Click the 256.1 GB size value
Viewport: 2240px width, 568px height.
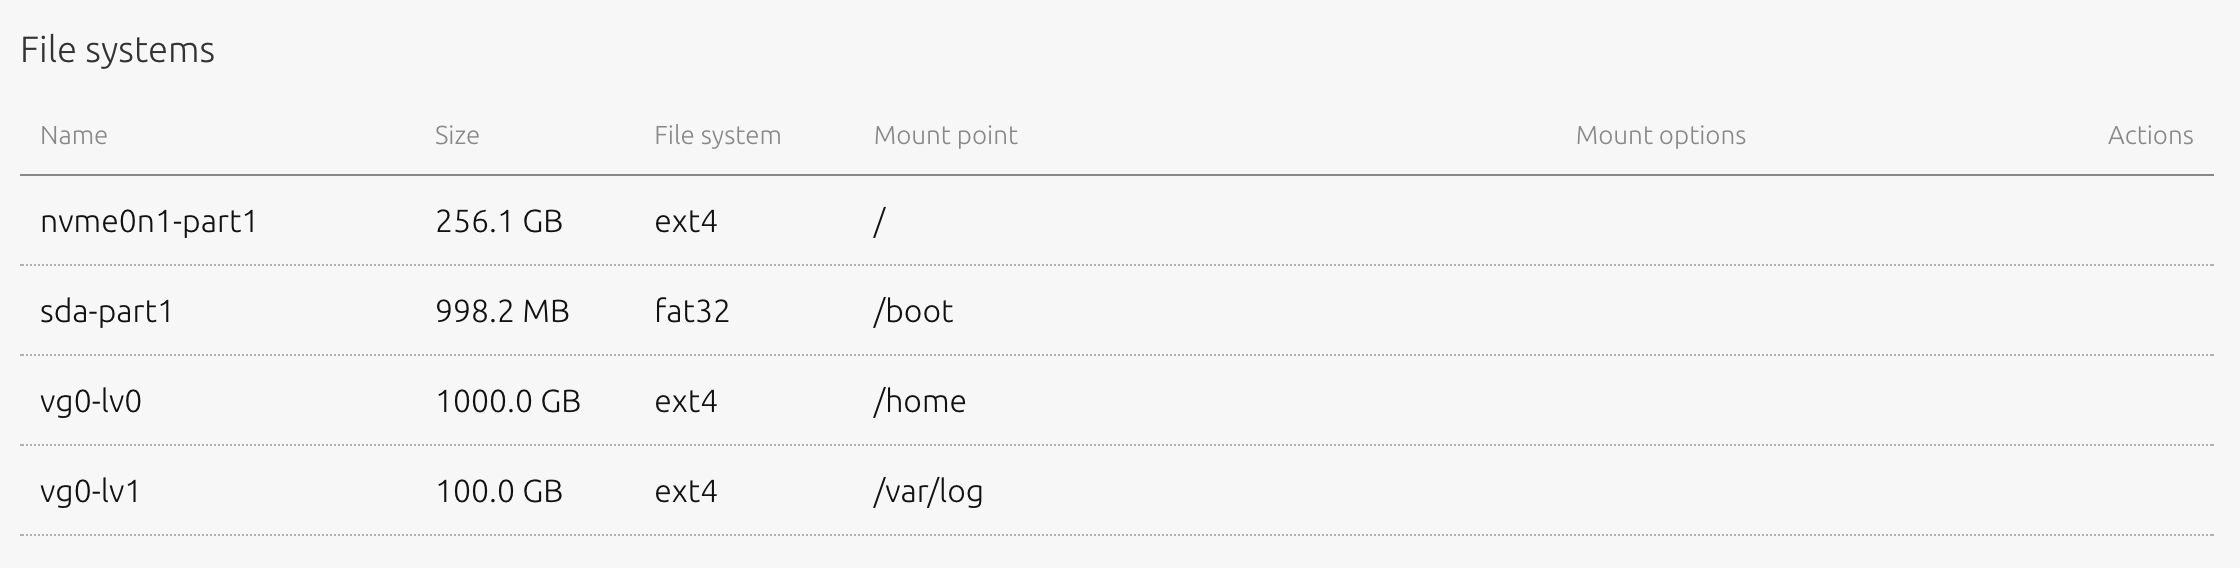pyautogui.click(x=499, y=221)
